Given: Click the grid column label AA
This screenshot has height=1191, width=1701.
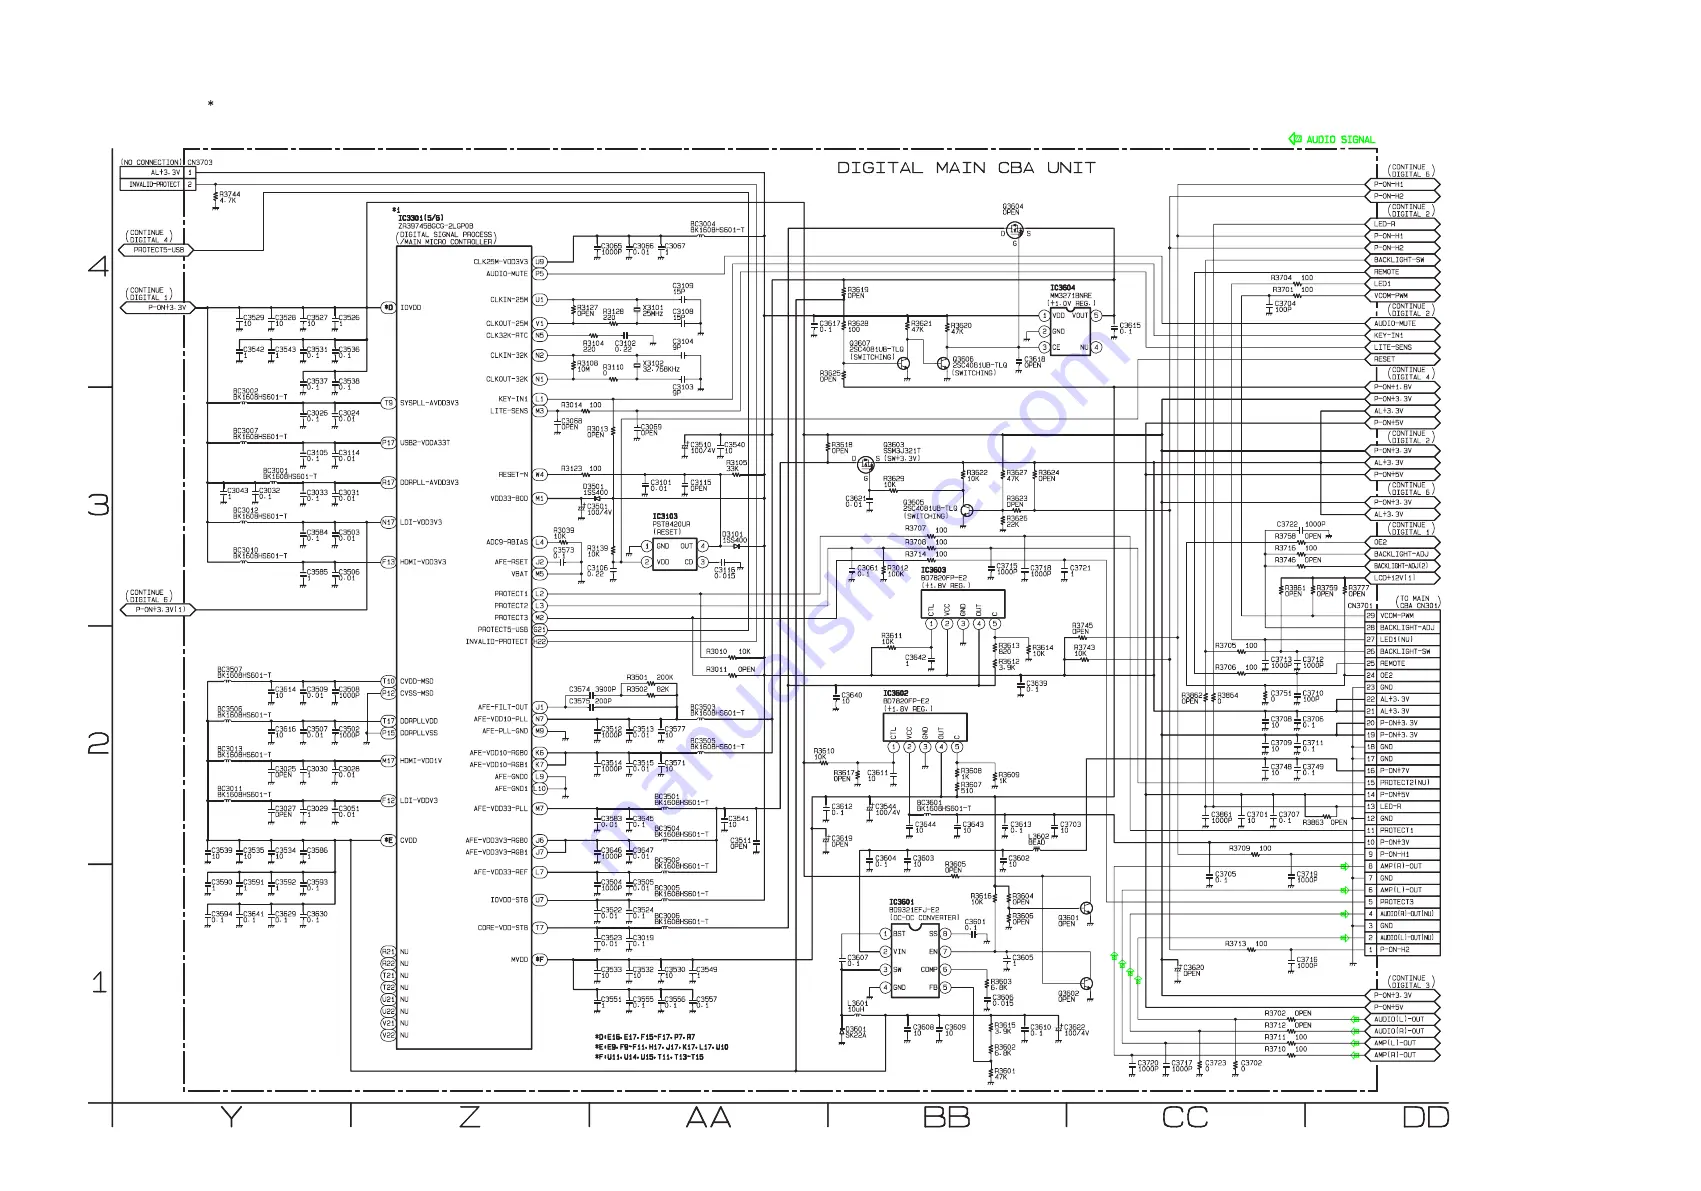Looking at the screenshot, I should click(708, 1118).
